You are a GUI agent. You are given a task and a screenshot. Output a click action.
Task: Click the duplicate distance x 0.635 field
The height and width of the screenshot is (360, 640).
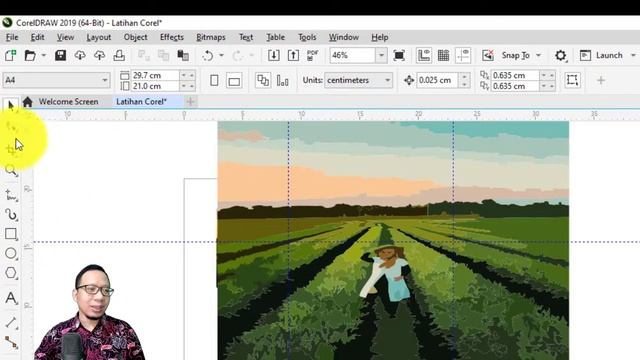516,75
